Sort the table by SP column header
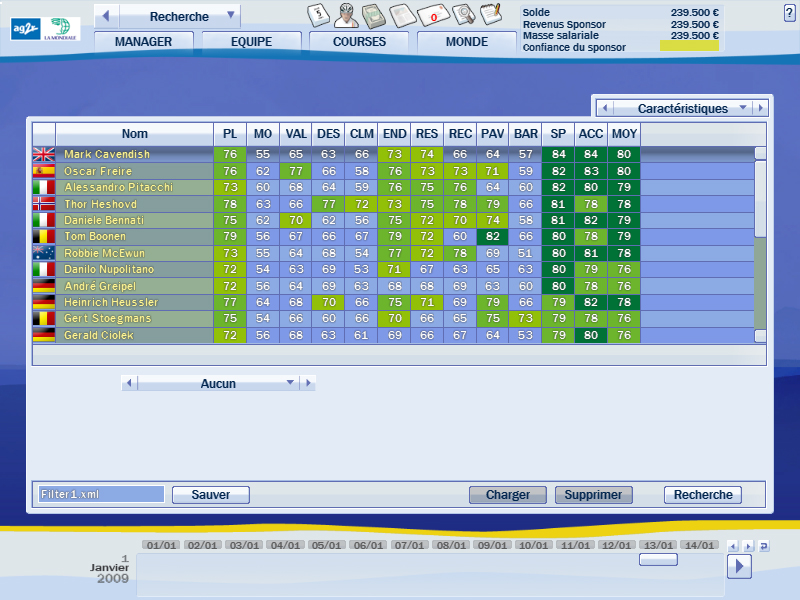 point(558,134)
